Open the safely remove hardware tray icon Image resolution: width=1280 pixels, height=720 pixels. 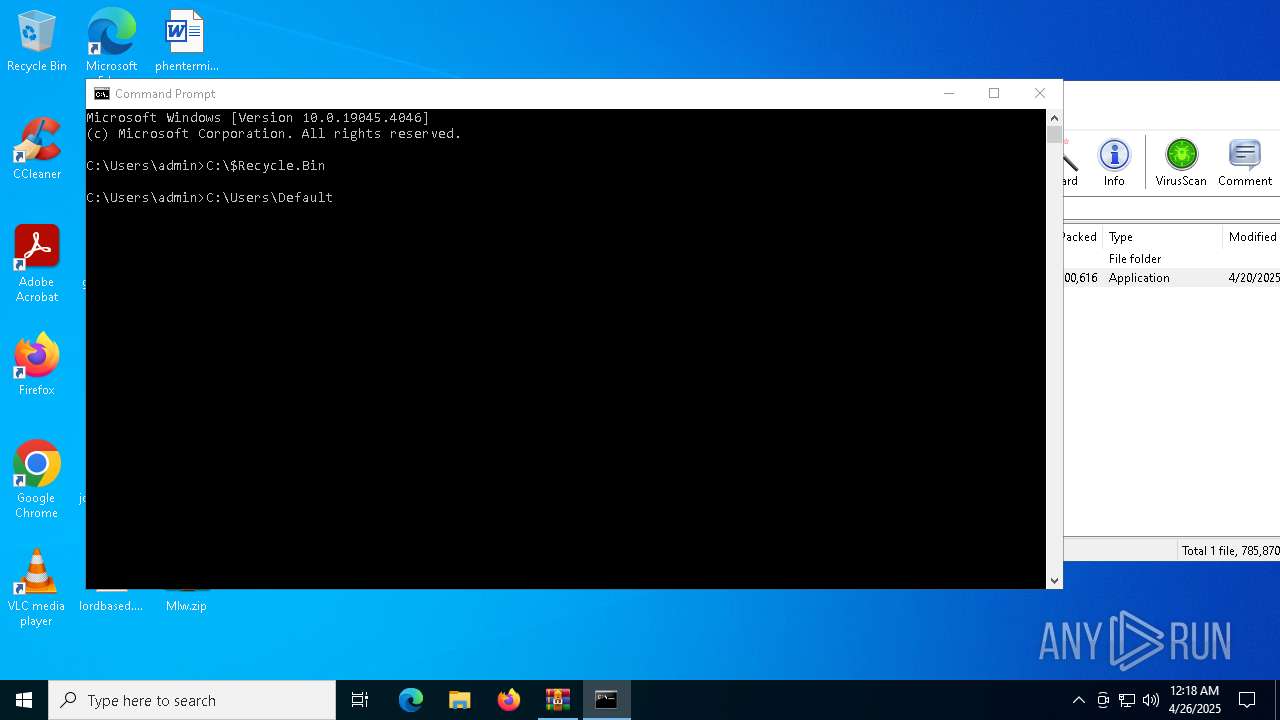click(x=1103, y=700)
